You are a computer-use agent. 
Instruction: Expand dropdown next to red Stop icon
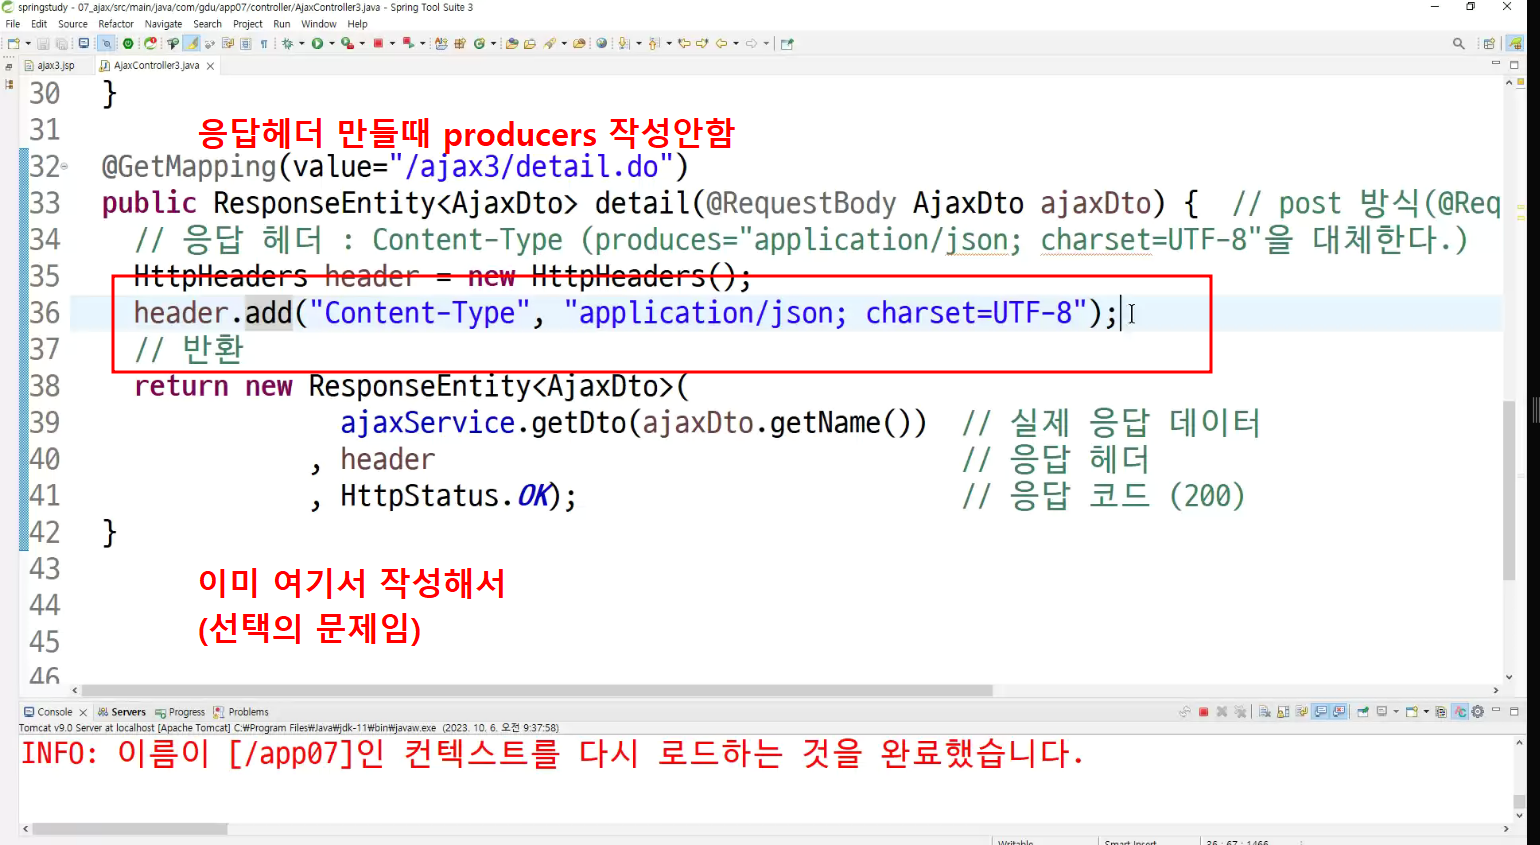tap(392, 44)
